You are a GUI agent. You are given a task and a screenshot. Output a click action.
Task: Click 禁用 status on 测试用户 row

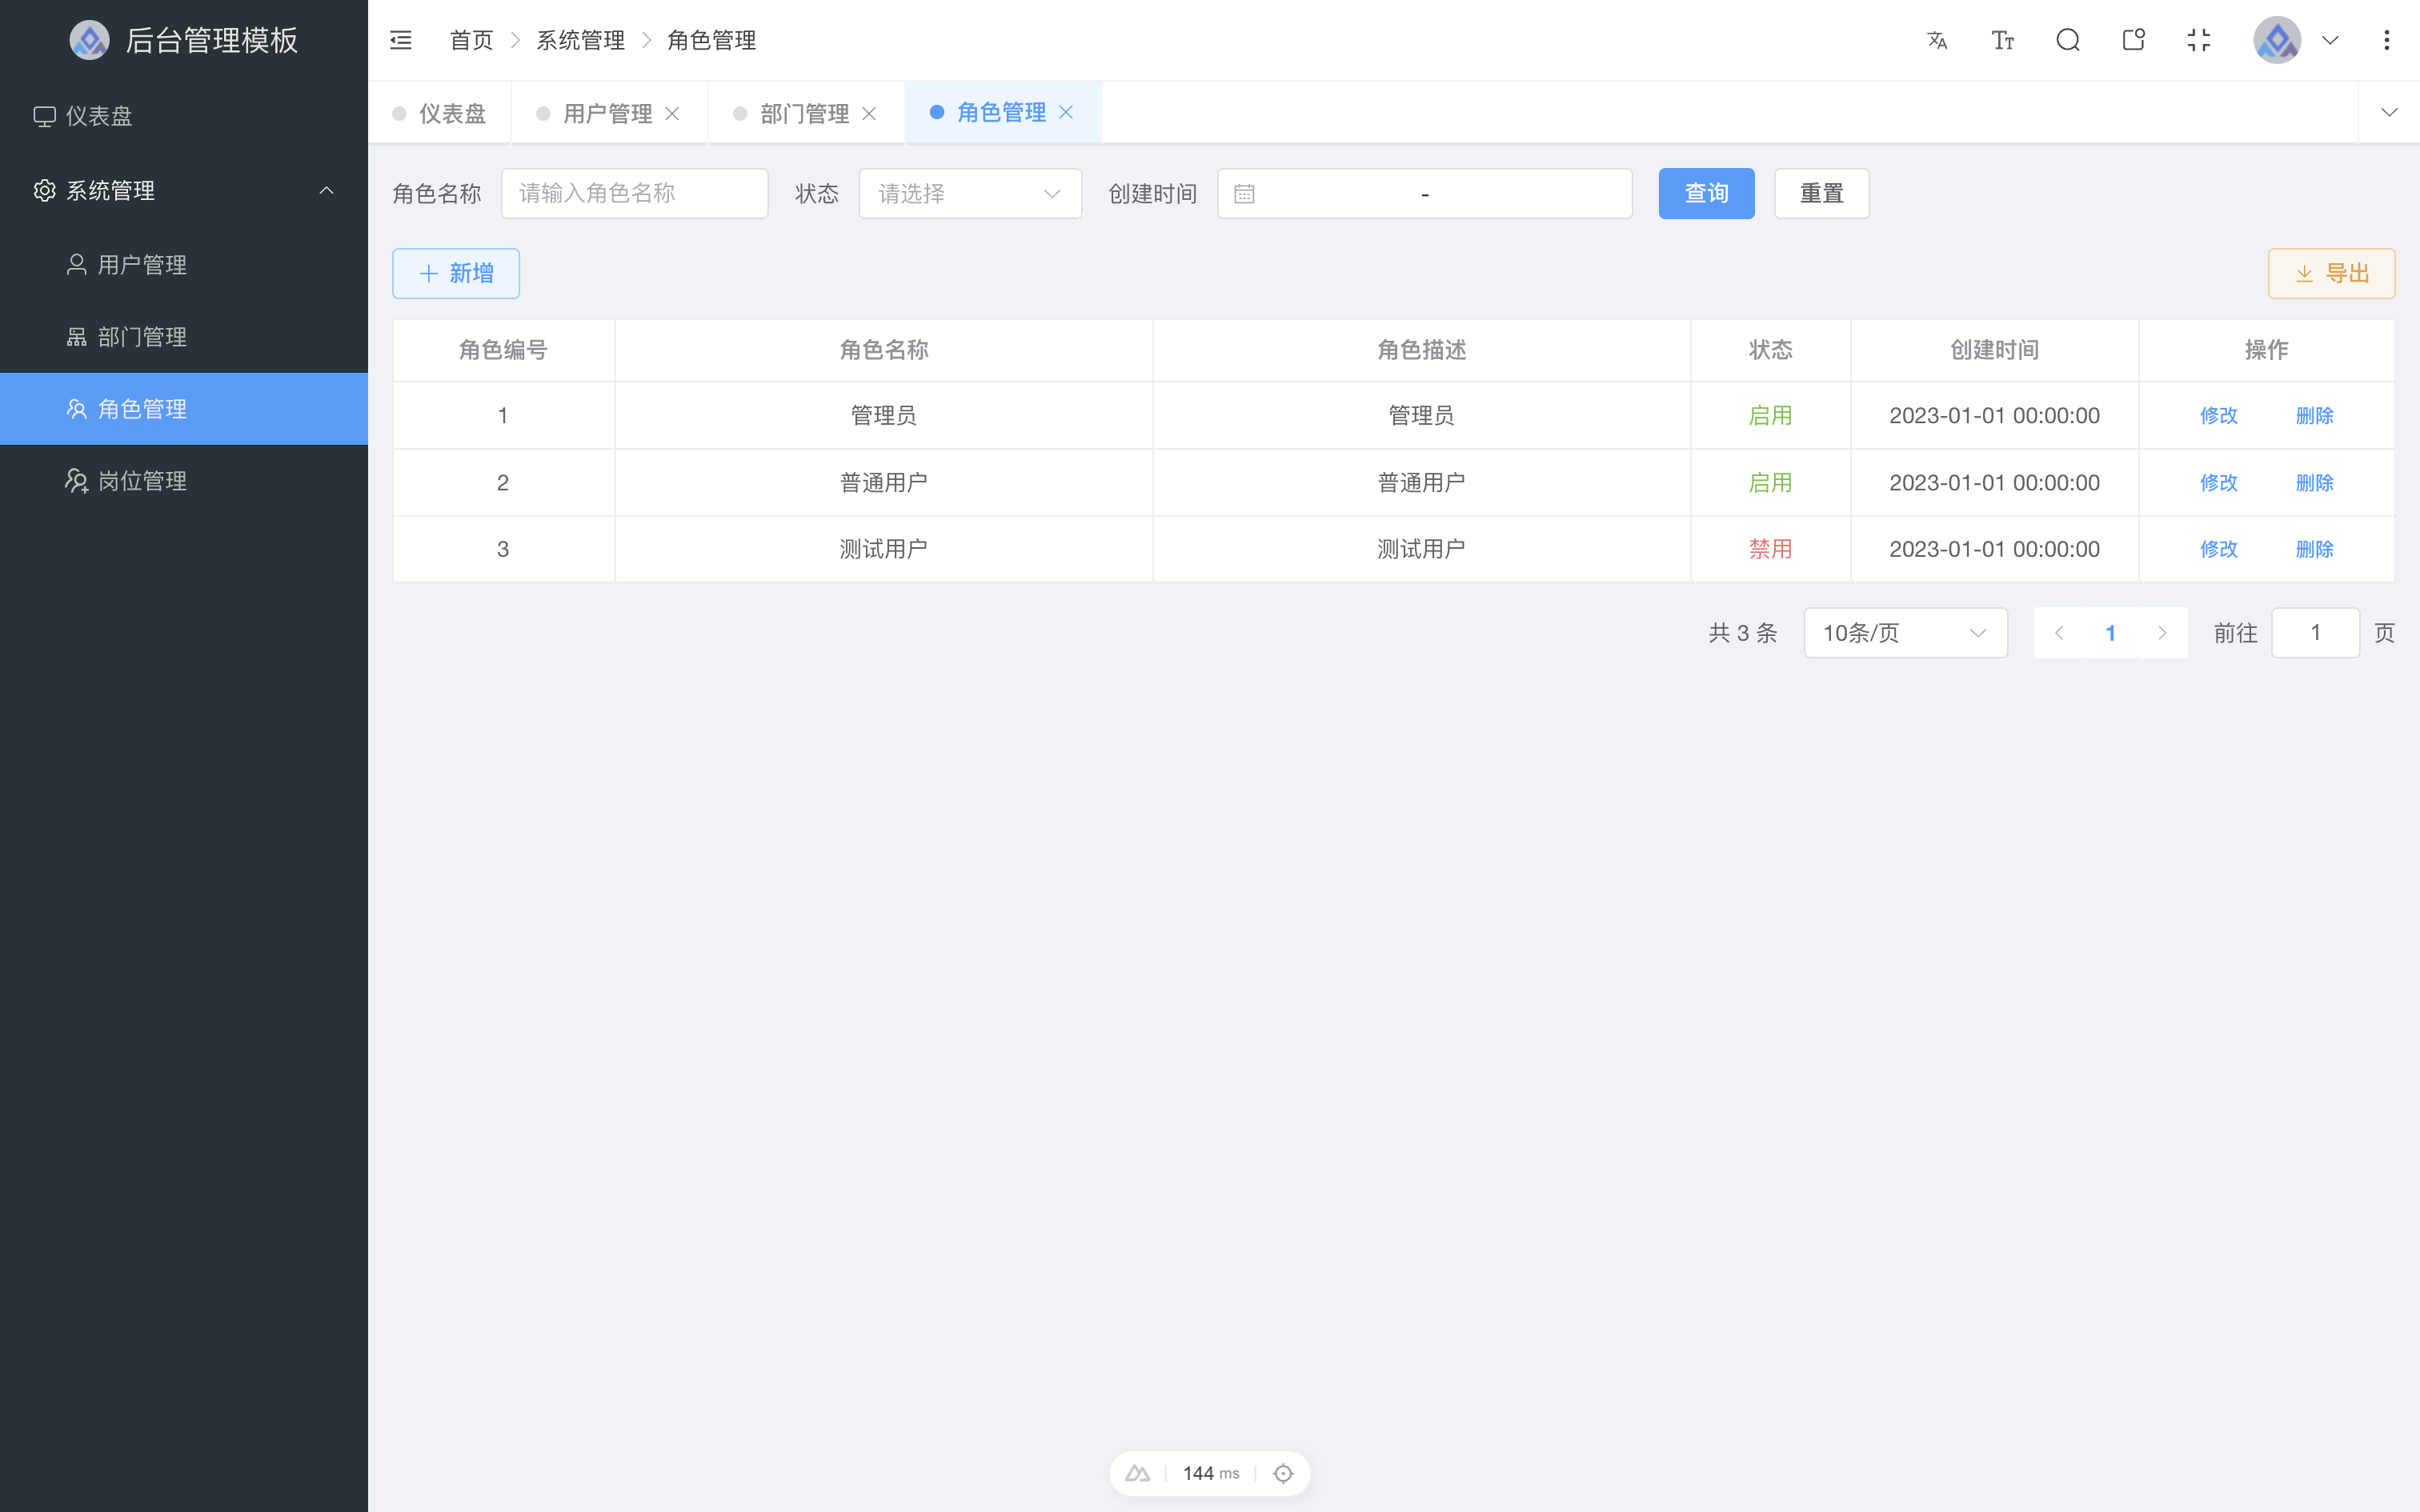(1770, 548)
